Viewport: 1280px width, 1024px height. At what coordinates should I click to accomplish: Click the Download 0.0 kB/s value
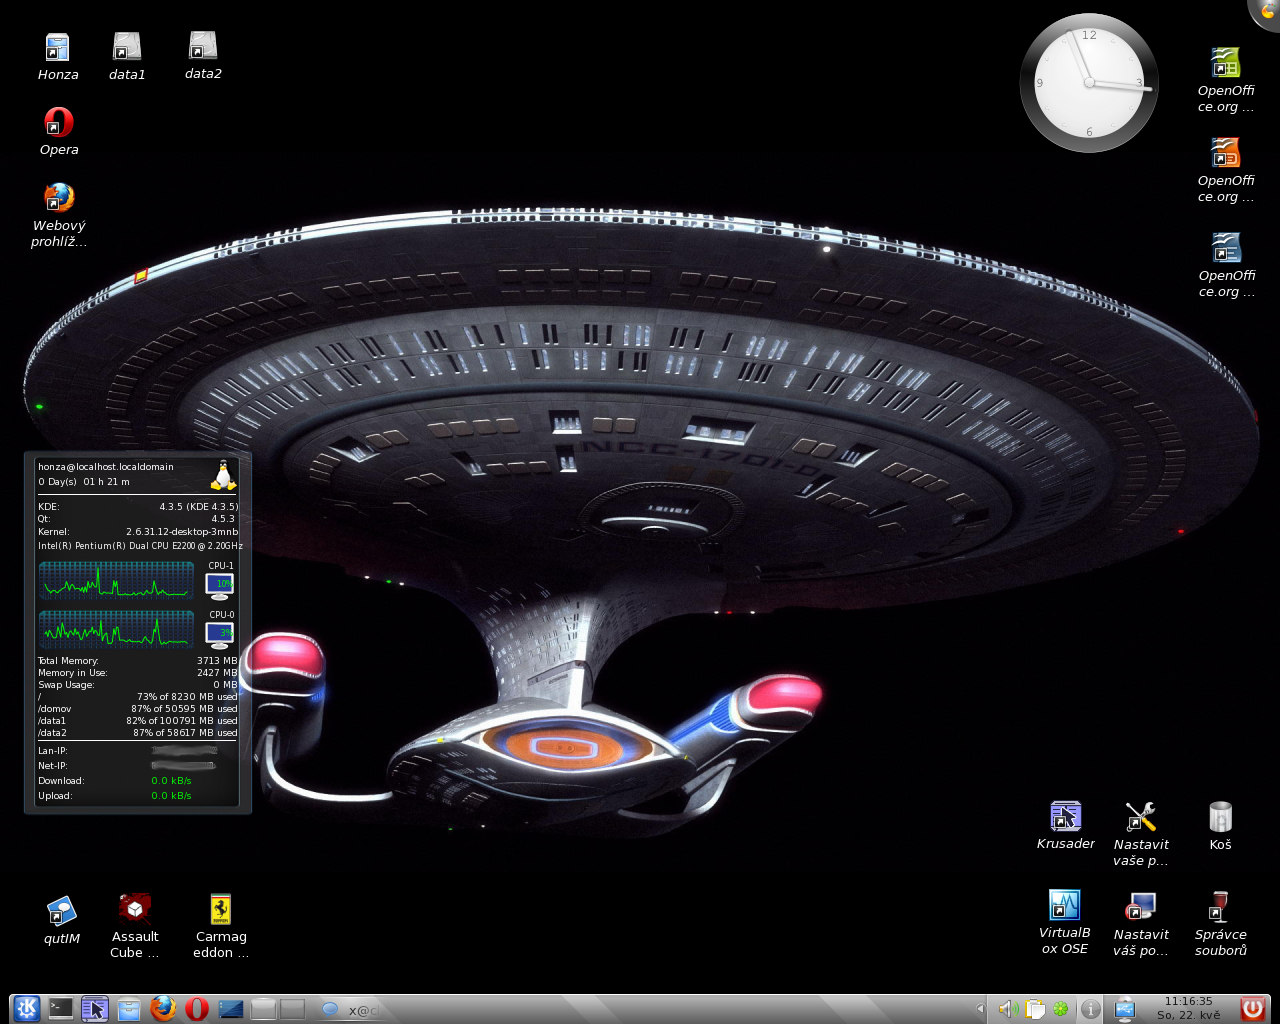coord(171,781)
